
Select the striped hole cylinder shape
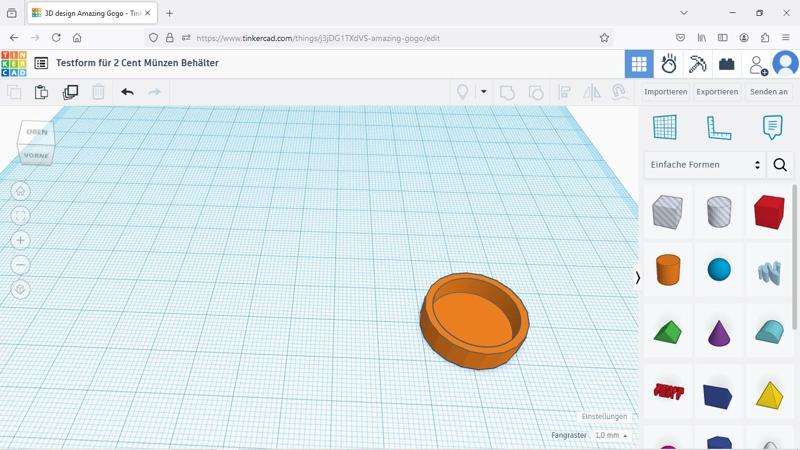click(719, 212)
